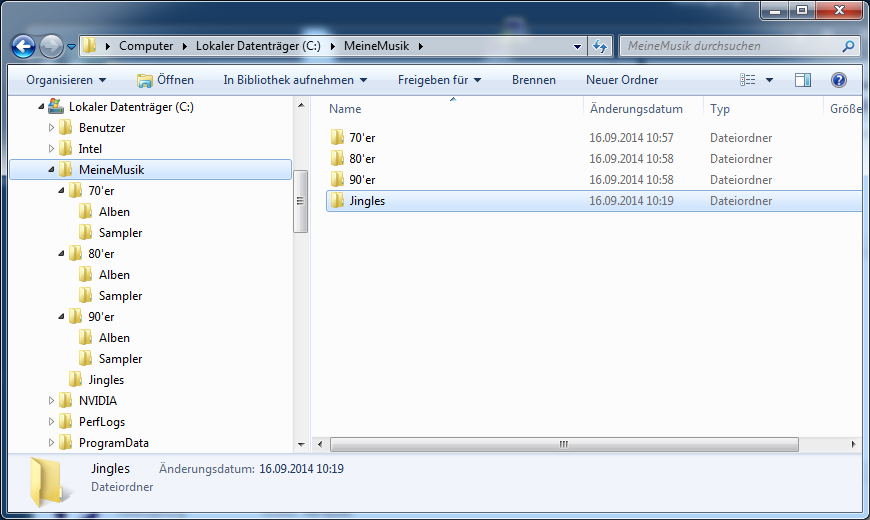The image size is (870, 520).
Task: Click date 16.09.2014 10:57 in file list
Action: pos(631,138)
